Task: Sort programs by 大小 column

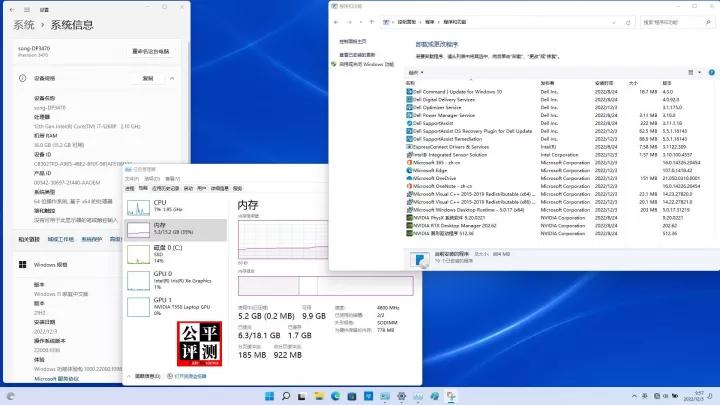Action: (x=633, y=83)
